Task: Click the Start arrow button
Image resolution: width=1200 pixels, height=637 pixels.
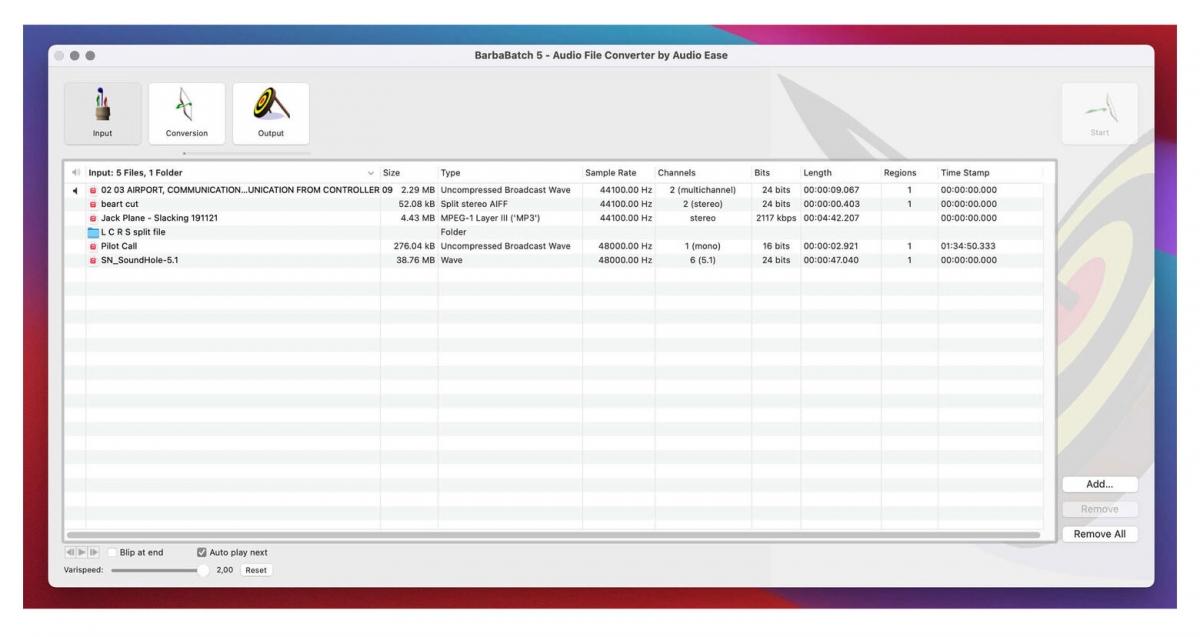Action: click(x=1100, y=113)
